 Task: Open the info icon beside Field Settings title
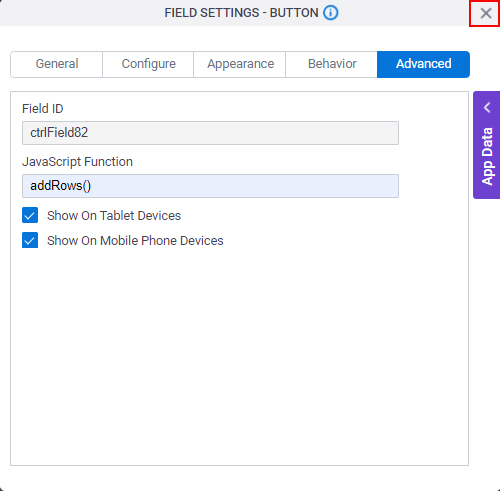[330, 13]
